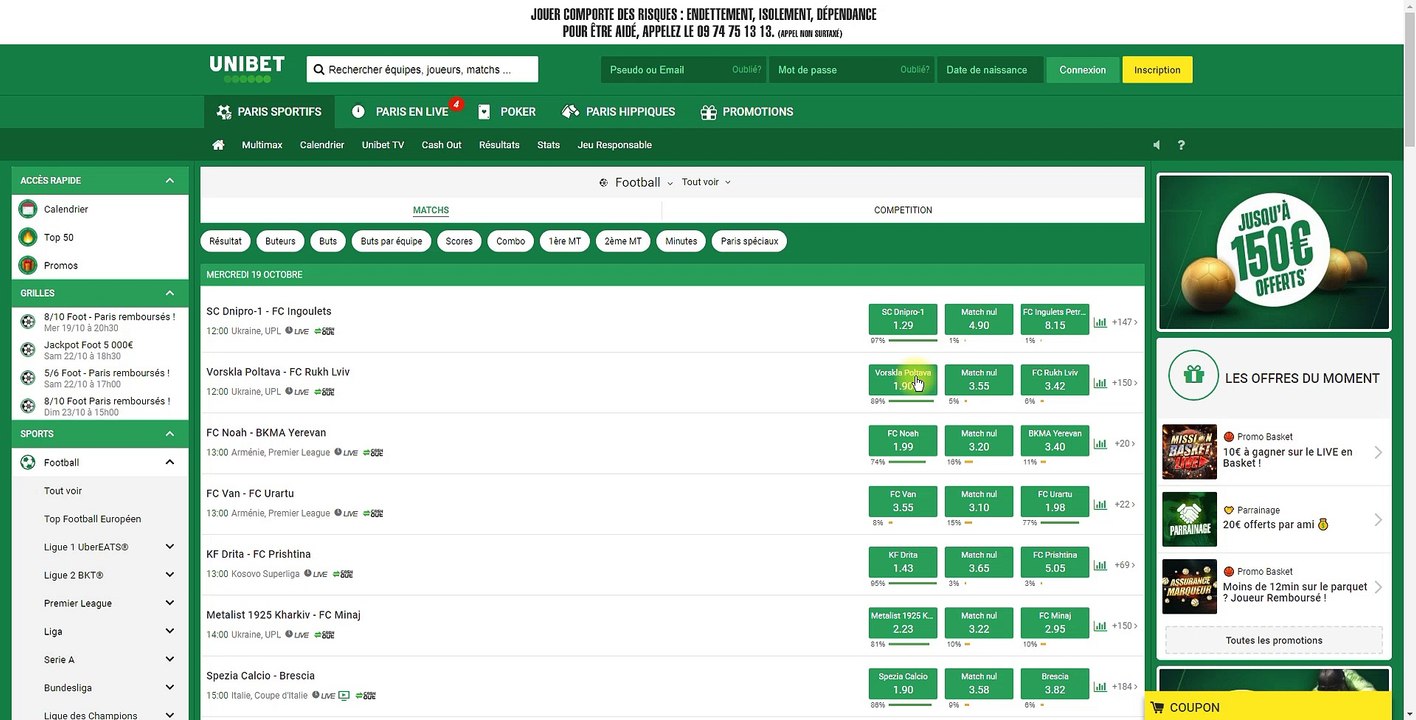Open help question mark icon
Viewport: 1416px width, 720px height.
[1181, 145]
